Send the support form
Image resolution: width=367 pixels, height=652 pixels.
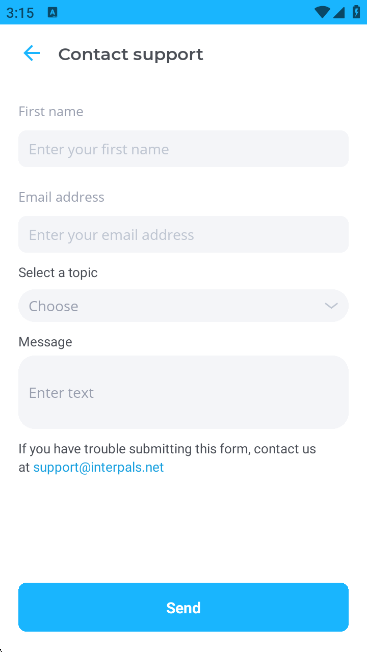[183, 608]
